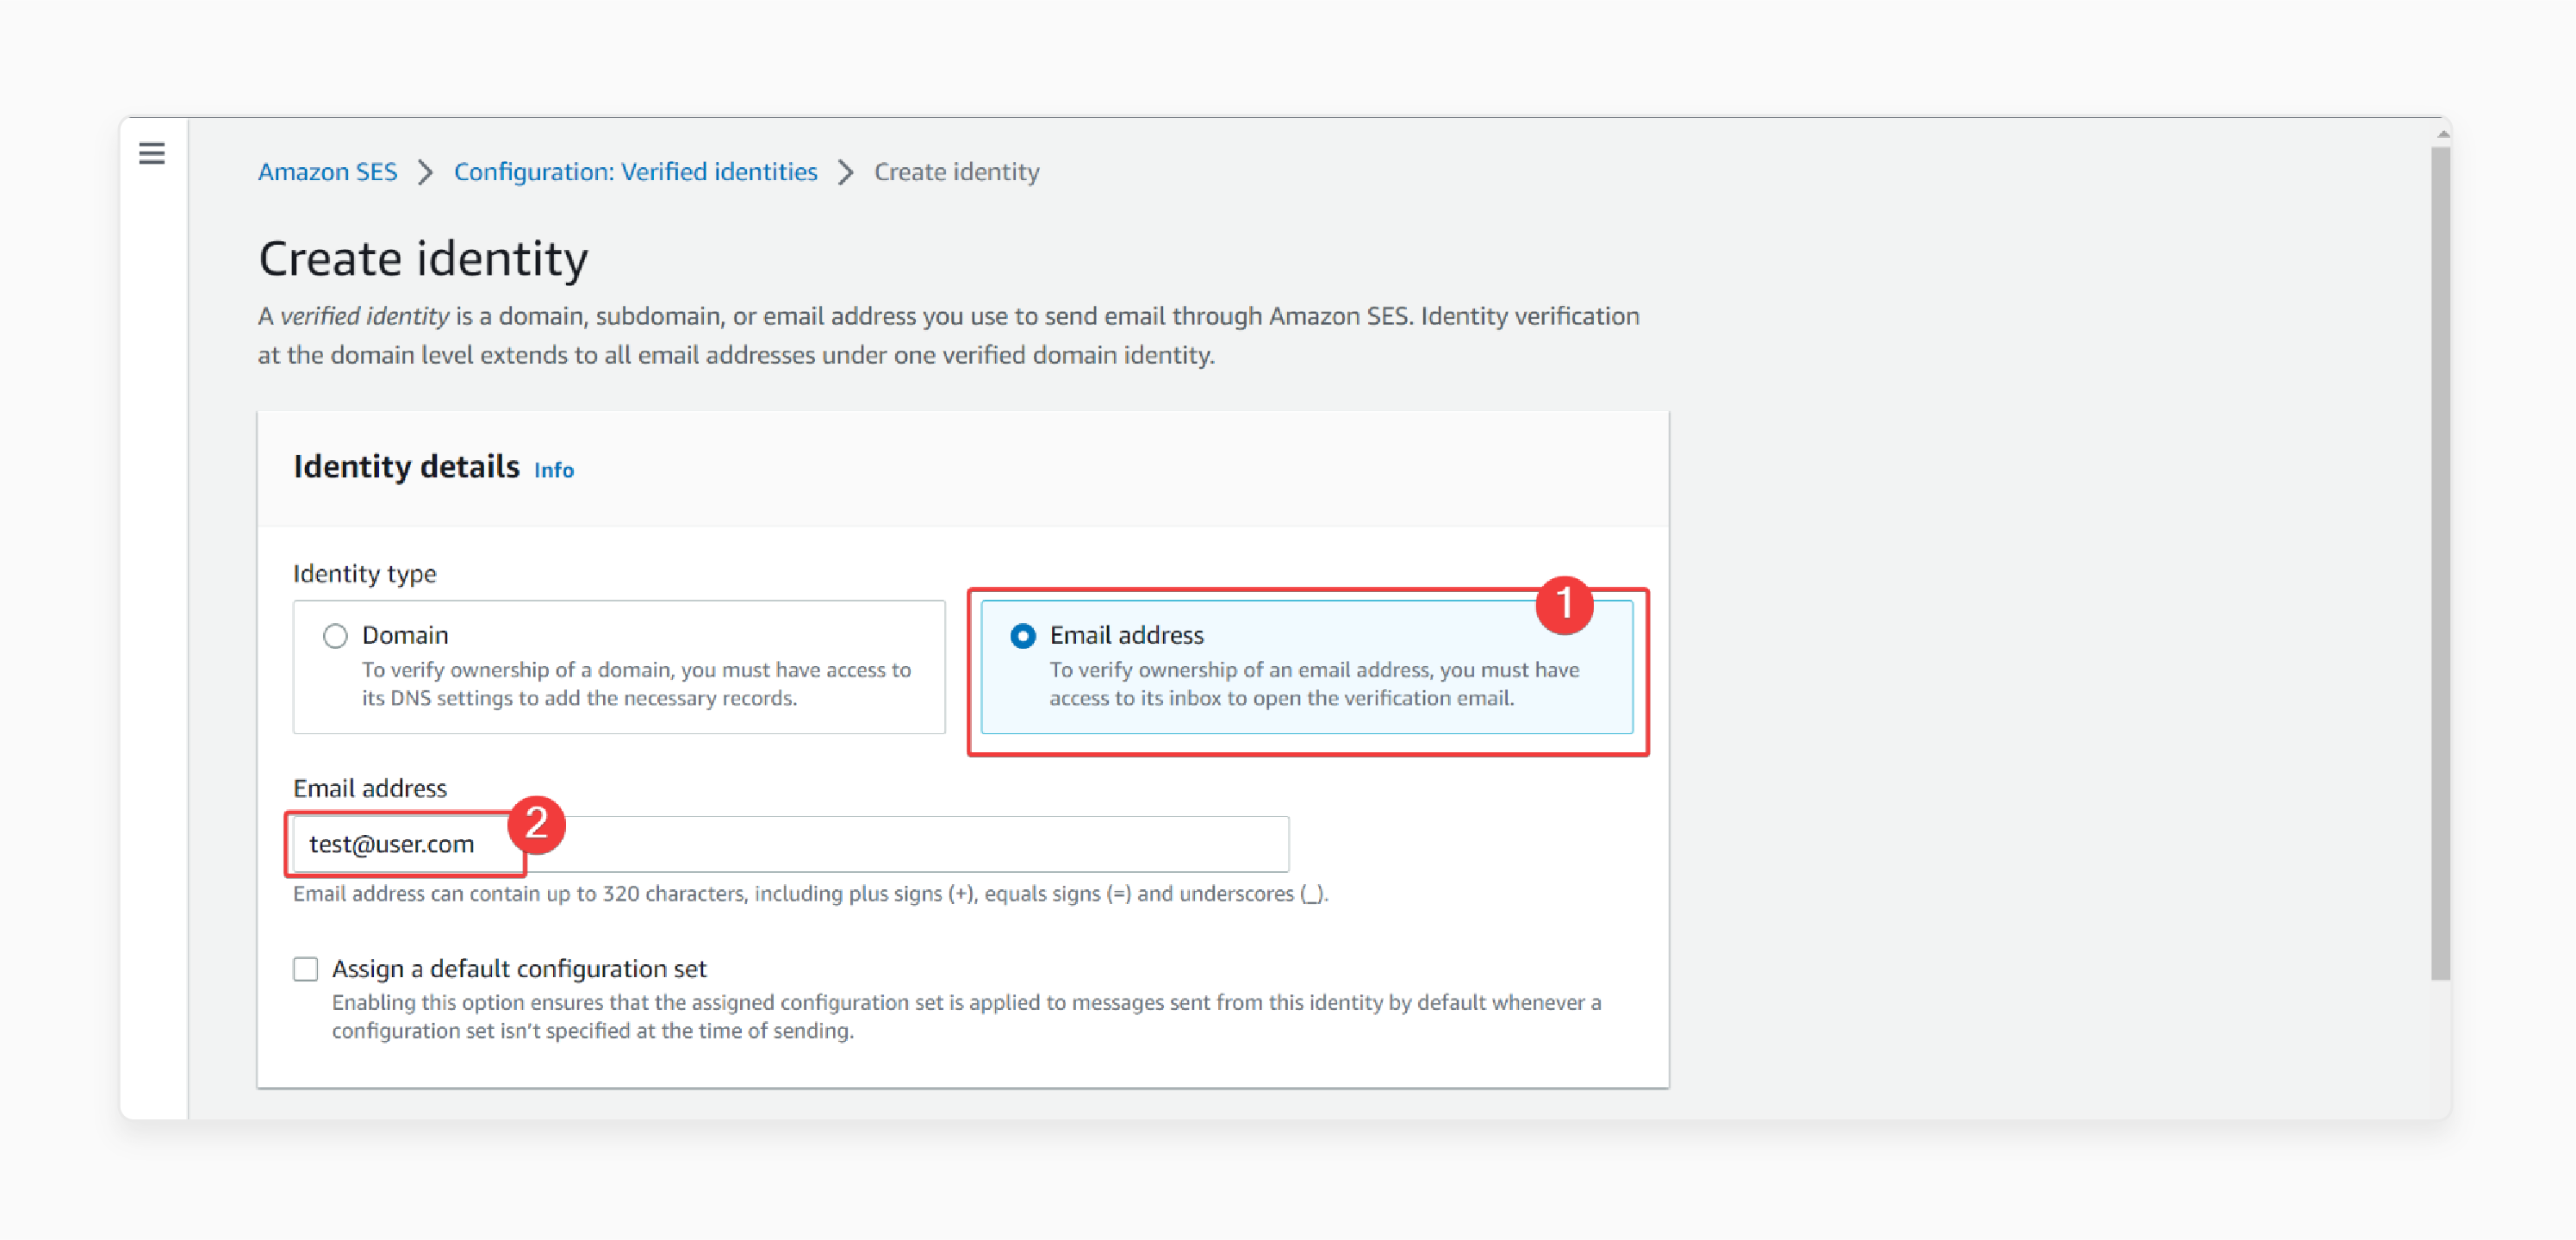This screenshot has height=1240, width=2576.
Task: Open the hamburger navigation menu
Action: [152, 153]
